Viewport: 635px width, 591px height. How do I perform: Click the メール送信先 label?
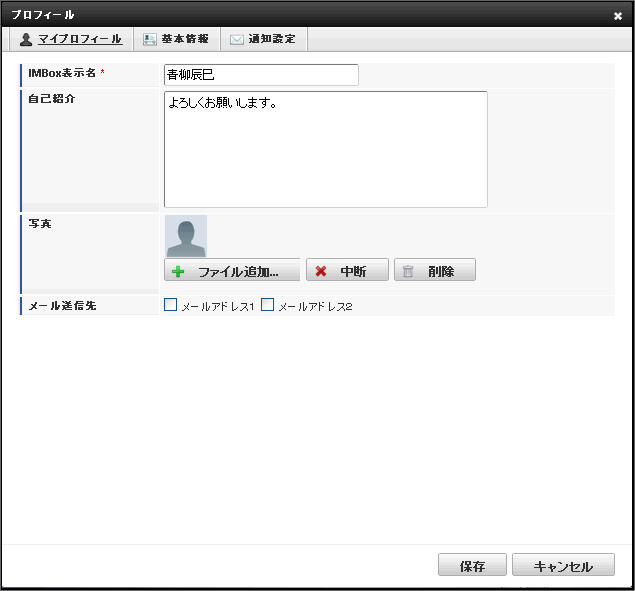pyautogui.click(x=62, y=306)
